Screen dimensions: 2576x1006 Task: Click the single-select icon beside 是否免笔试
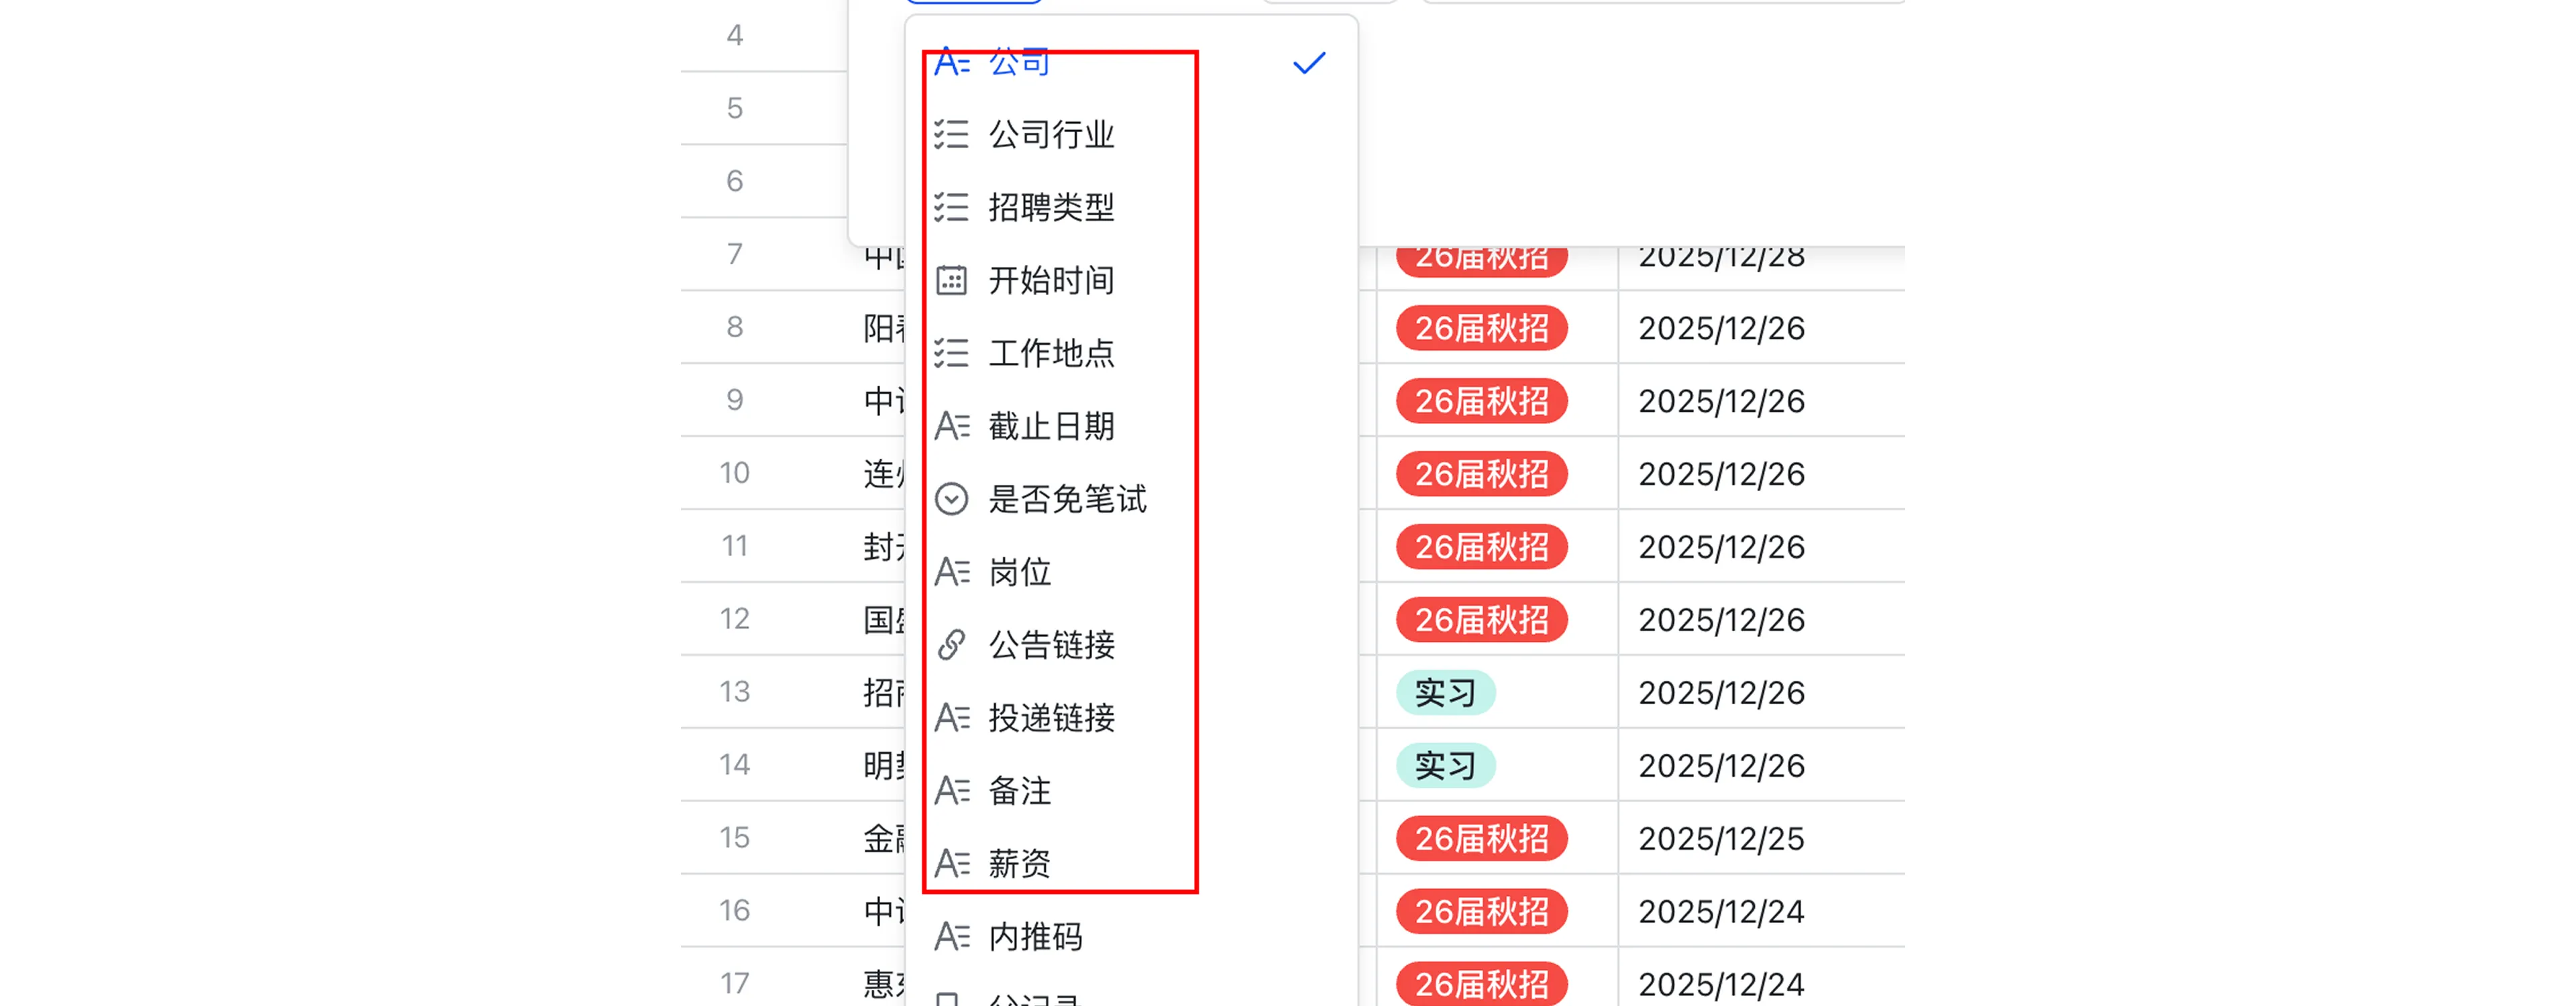(951, 499)
